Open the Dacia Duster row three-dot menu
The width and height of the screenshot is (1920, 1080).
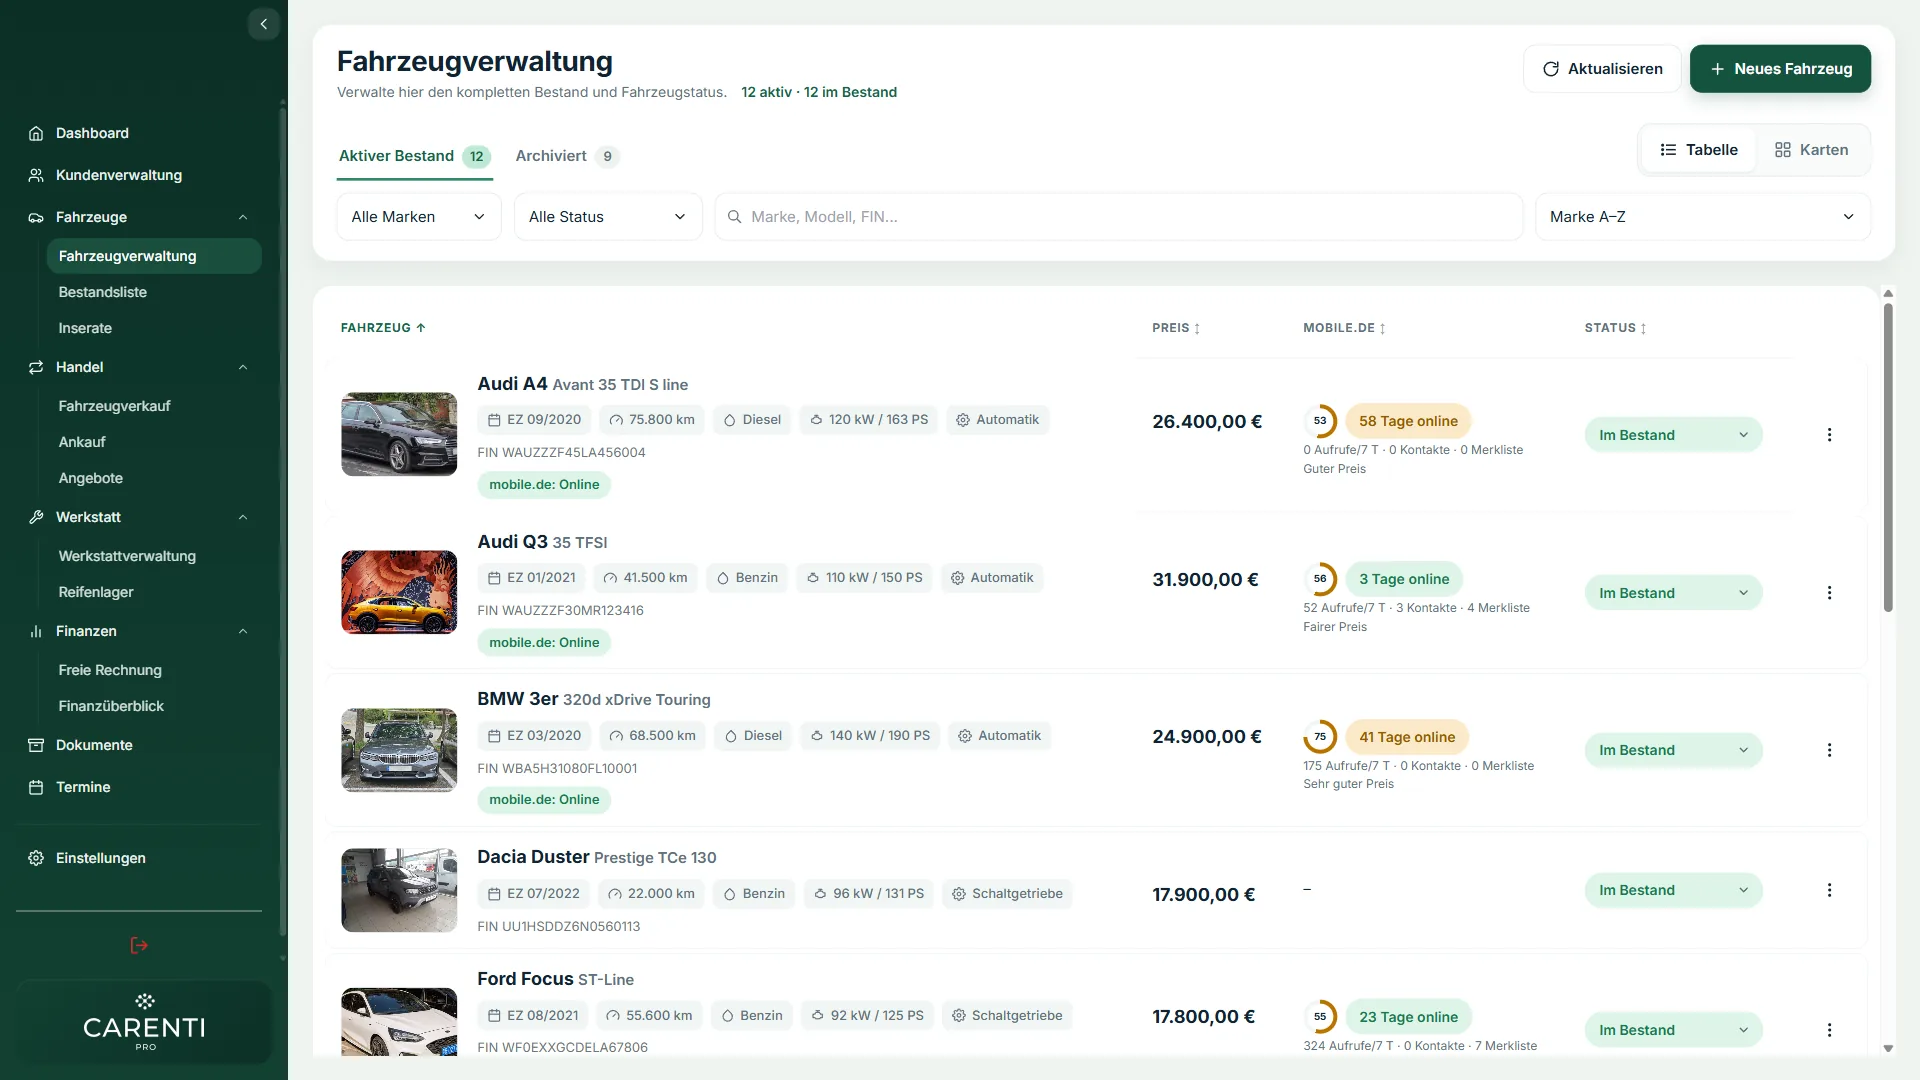(x=1829, y=890)
